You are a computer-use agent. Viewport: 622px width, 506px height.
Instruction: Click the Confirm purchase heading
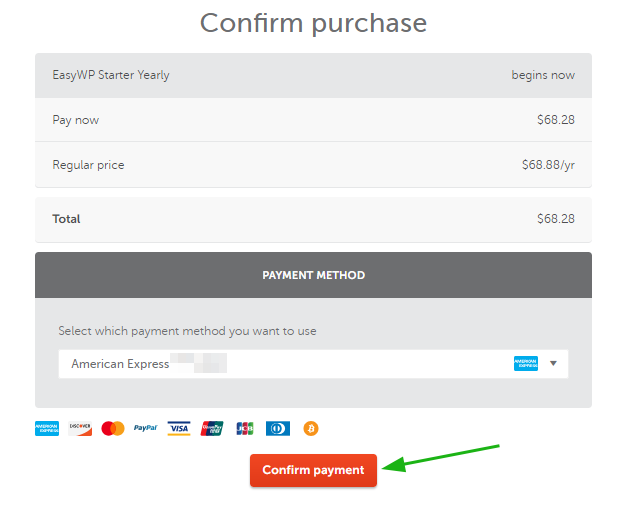tap(313, 23)
